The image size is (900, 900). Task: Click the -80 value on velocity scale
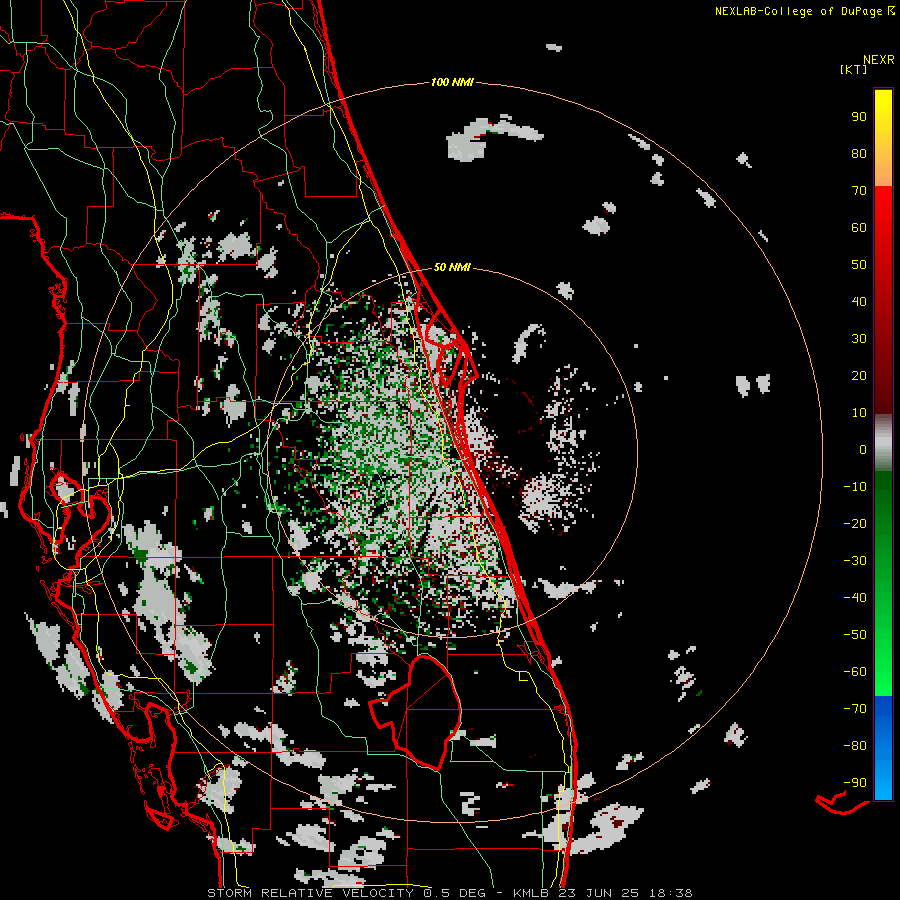click(855, 746)
